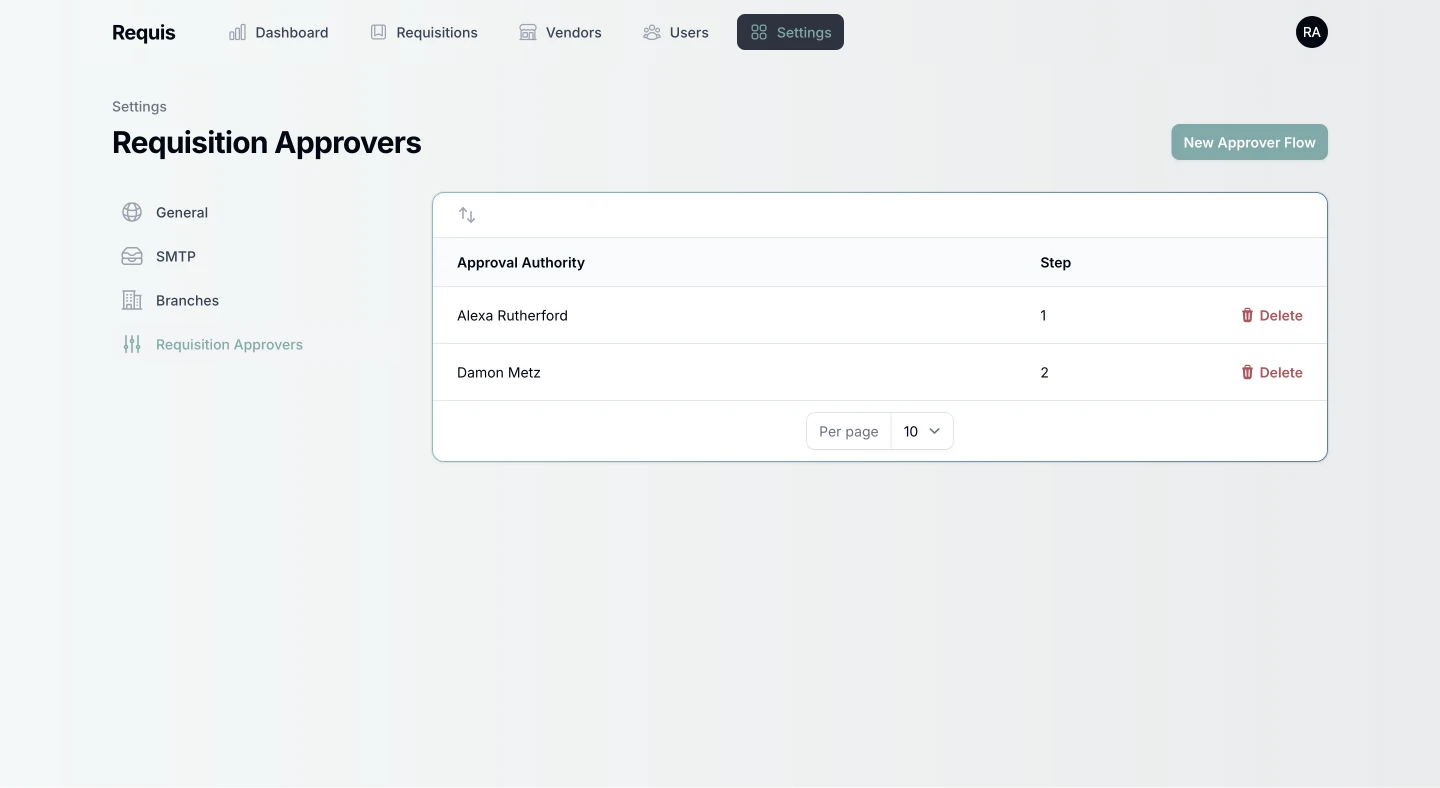The height and width of the screenshot is (788, 1440).
Task: Click the SMTP inbox icon
Action: pos(132,256)
